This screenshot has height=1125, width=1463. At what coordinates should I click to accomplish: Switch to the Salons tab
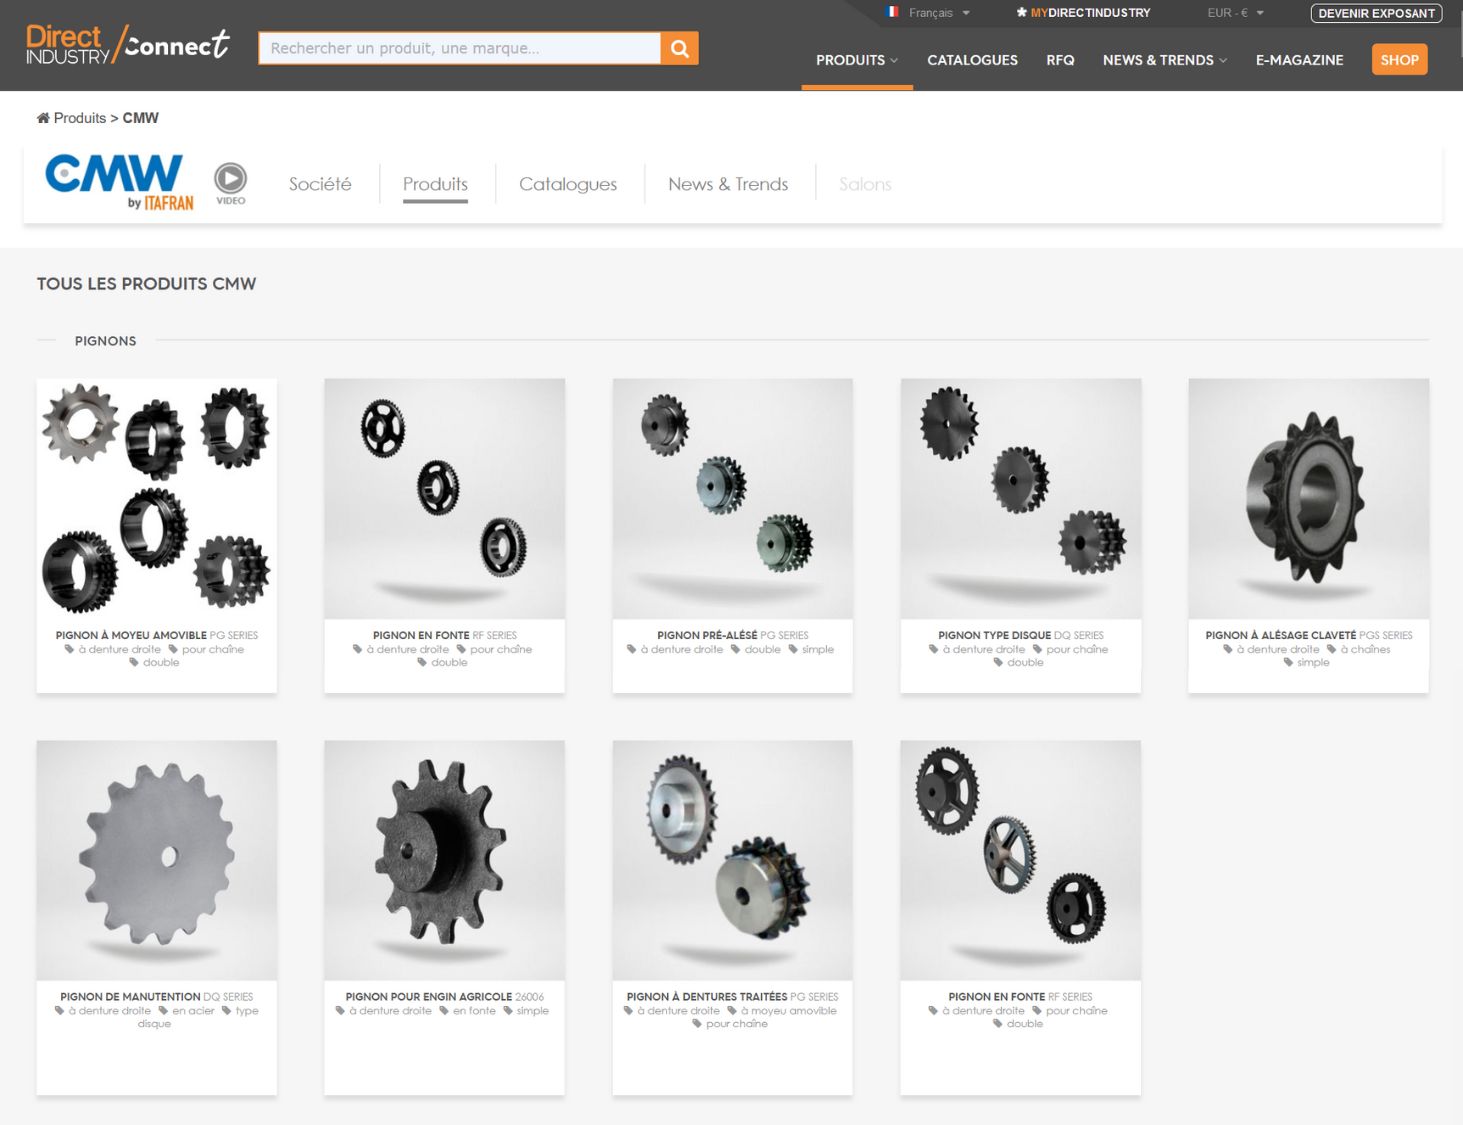coord(865,184)
